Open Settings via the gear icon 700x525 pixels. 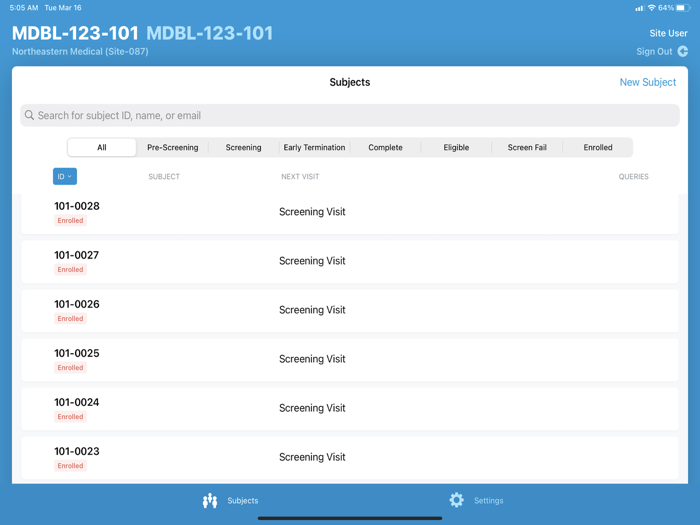456,500
